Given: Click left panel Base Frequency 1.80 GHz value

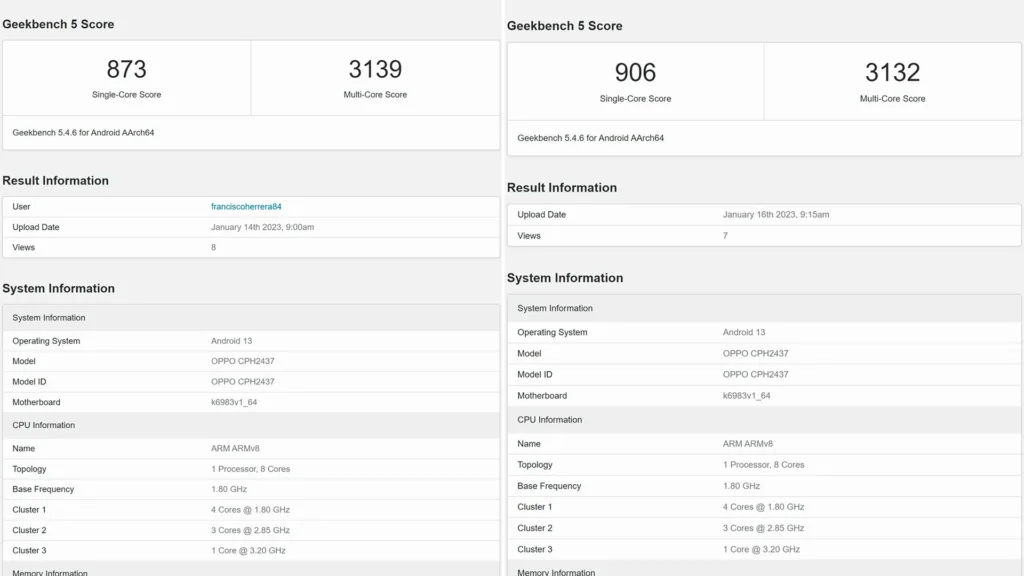Looking at the screenshot, I should pos(229,489).
